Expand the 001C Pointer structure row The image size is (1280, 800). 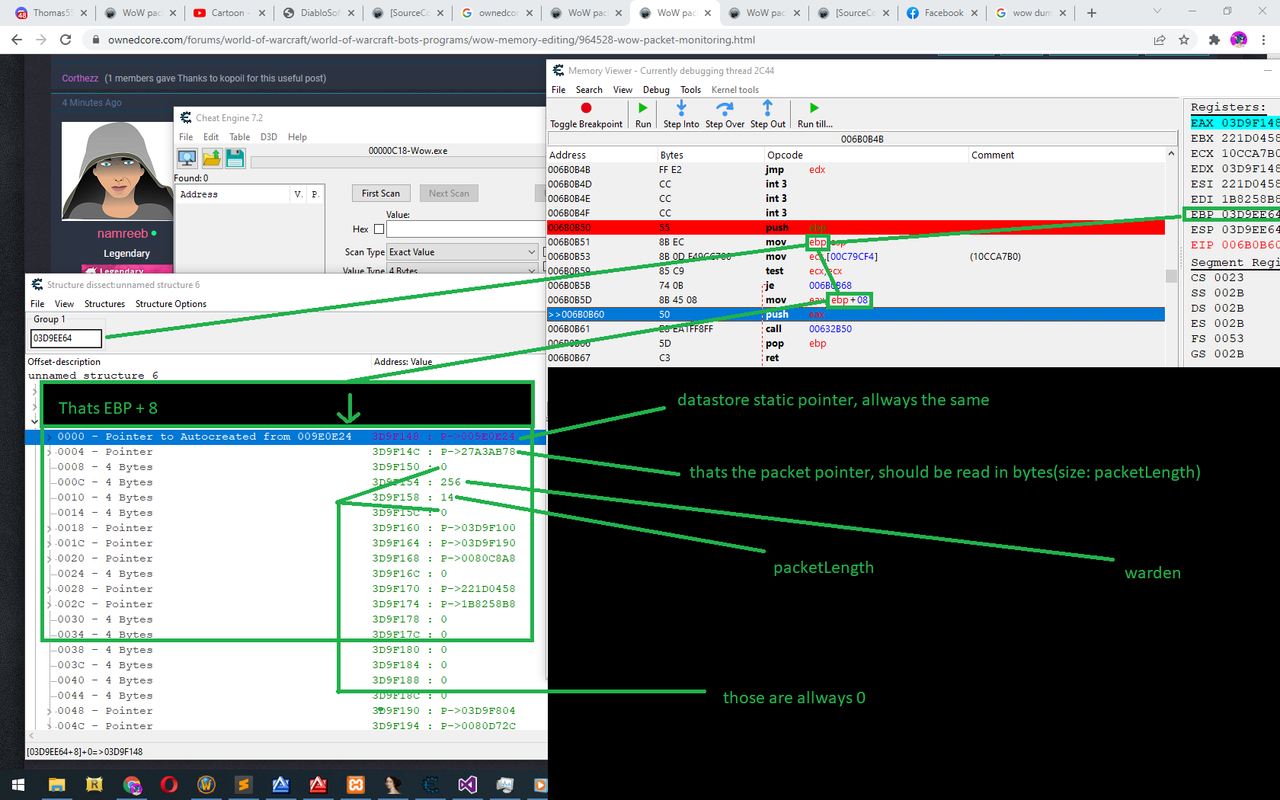tap(47, 543)
